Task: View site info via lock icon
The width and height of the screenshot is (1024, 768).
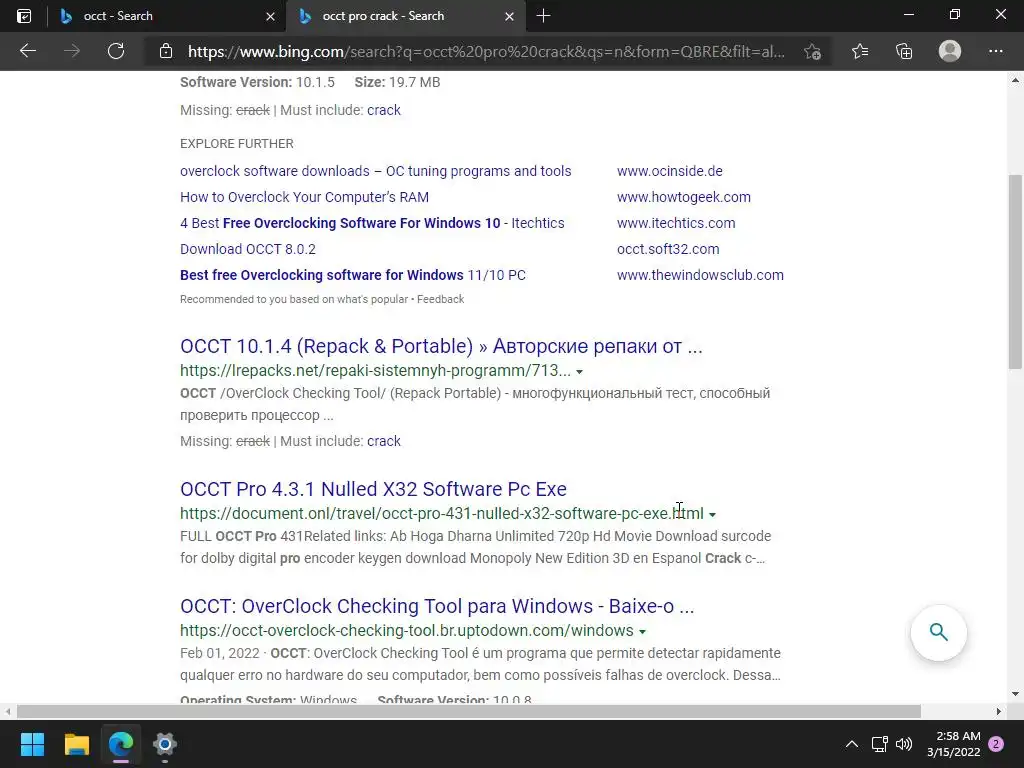Action: [x=166, y=51]
